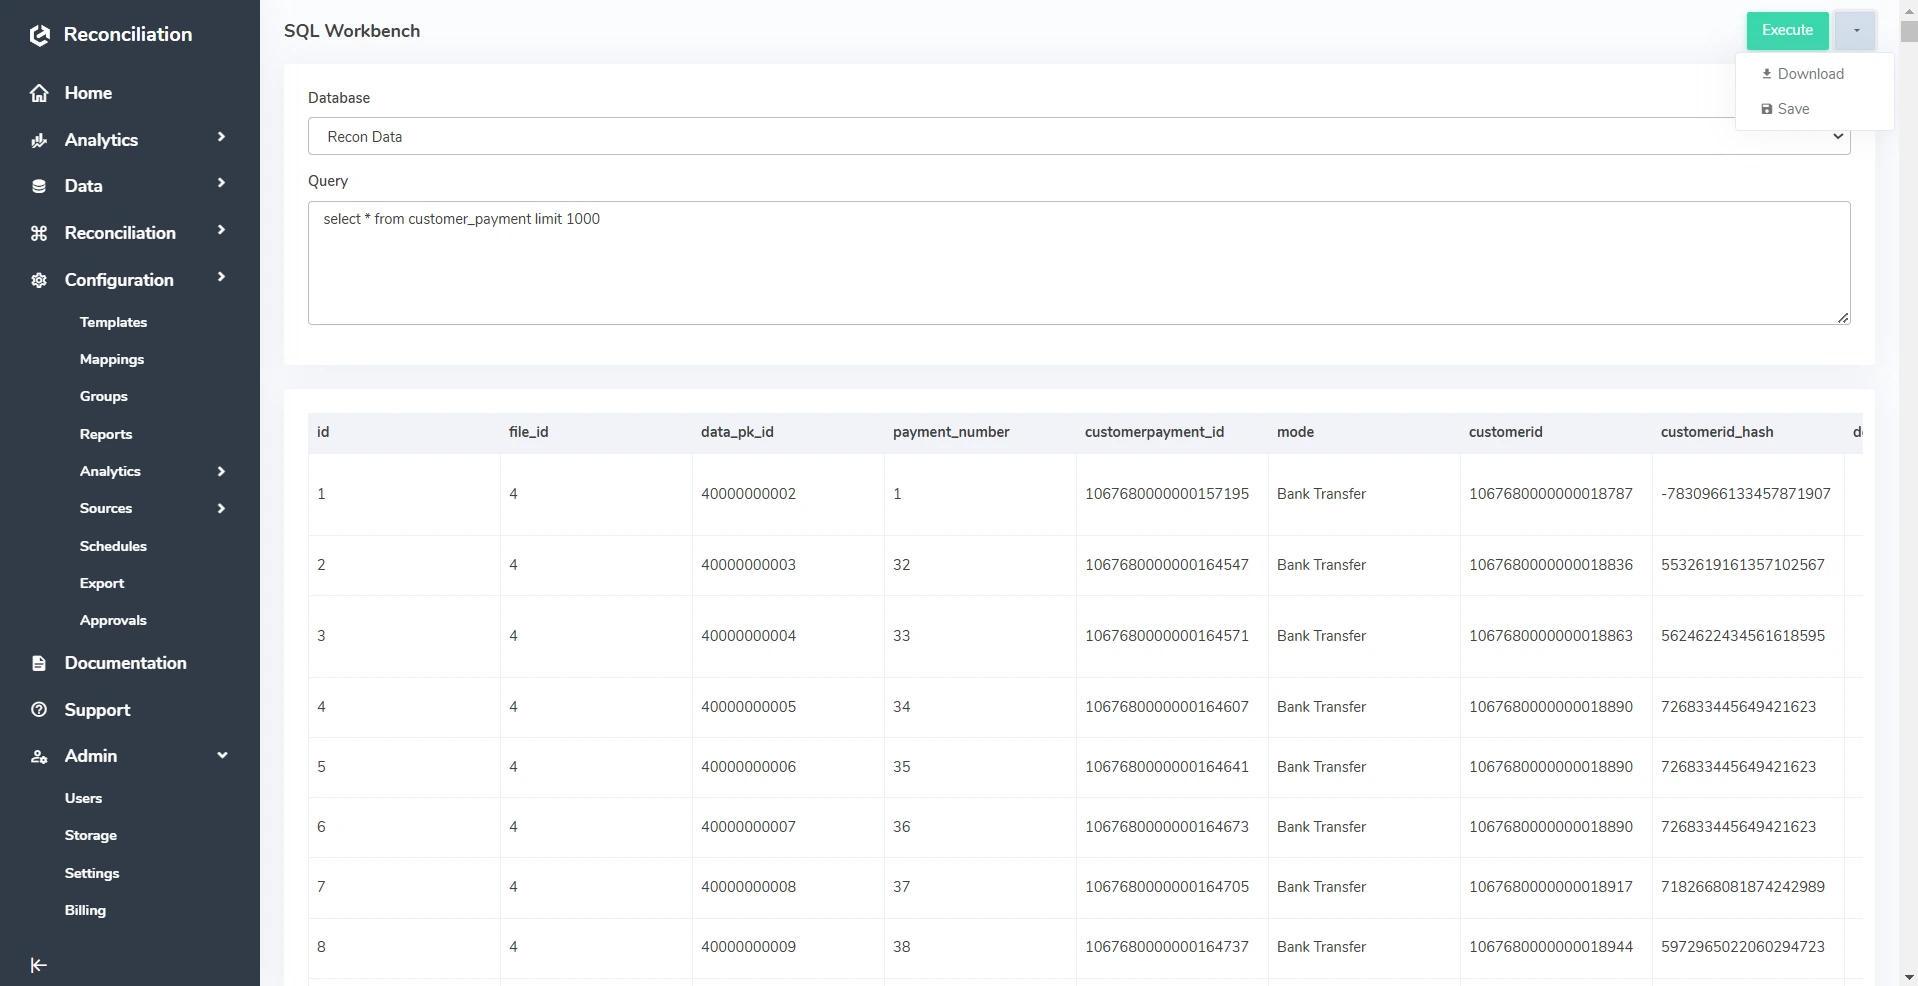Expand the Sources submenu chevron
The width and height of the screenshot is (1918, 986).
coord(221,508)
